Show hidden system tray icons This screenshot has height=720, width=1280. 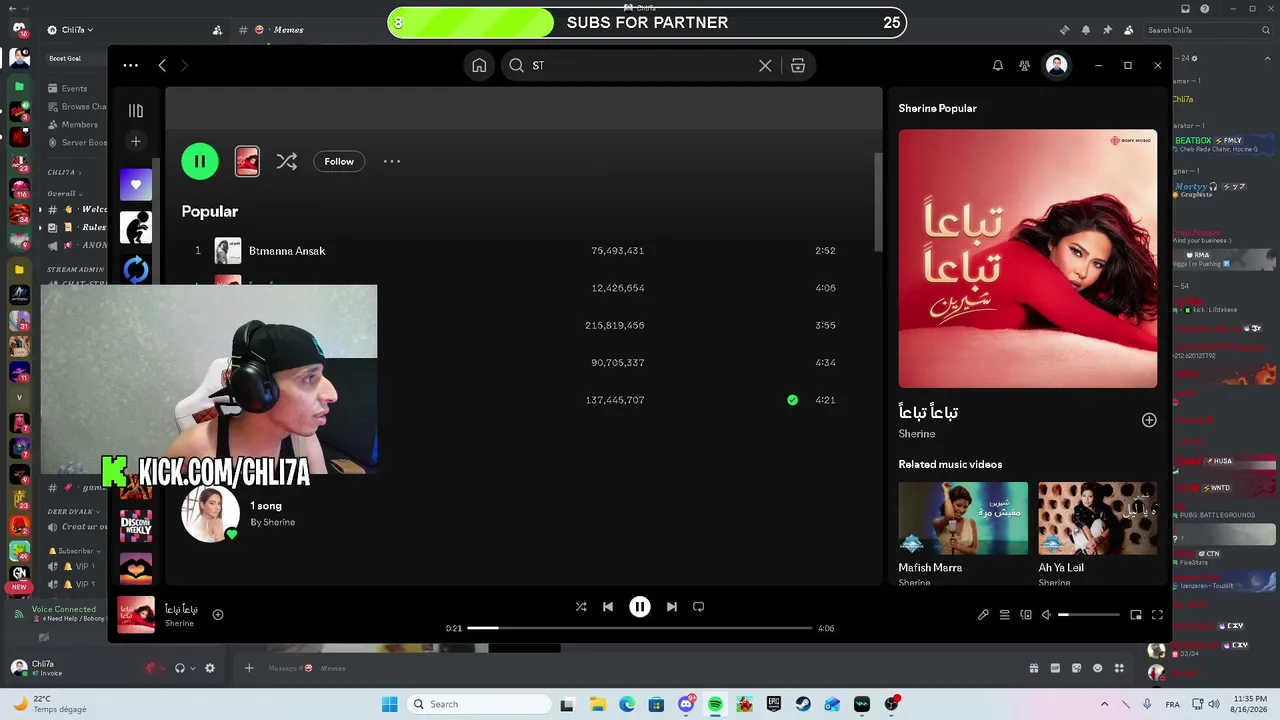click(x=1104, y=704)
